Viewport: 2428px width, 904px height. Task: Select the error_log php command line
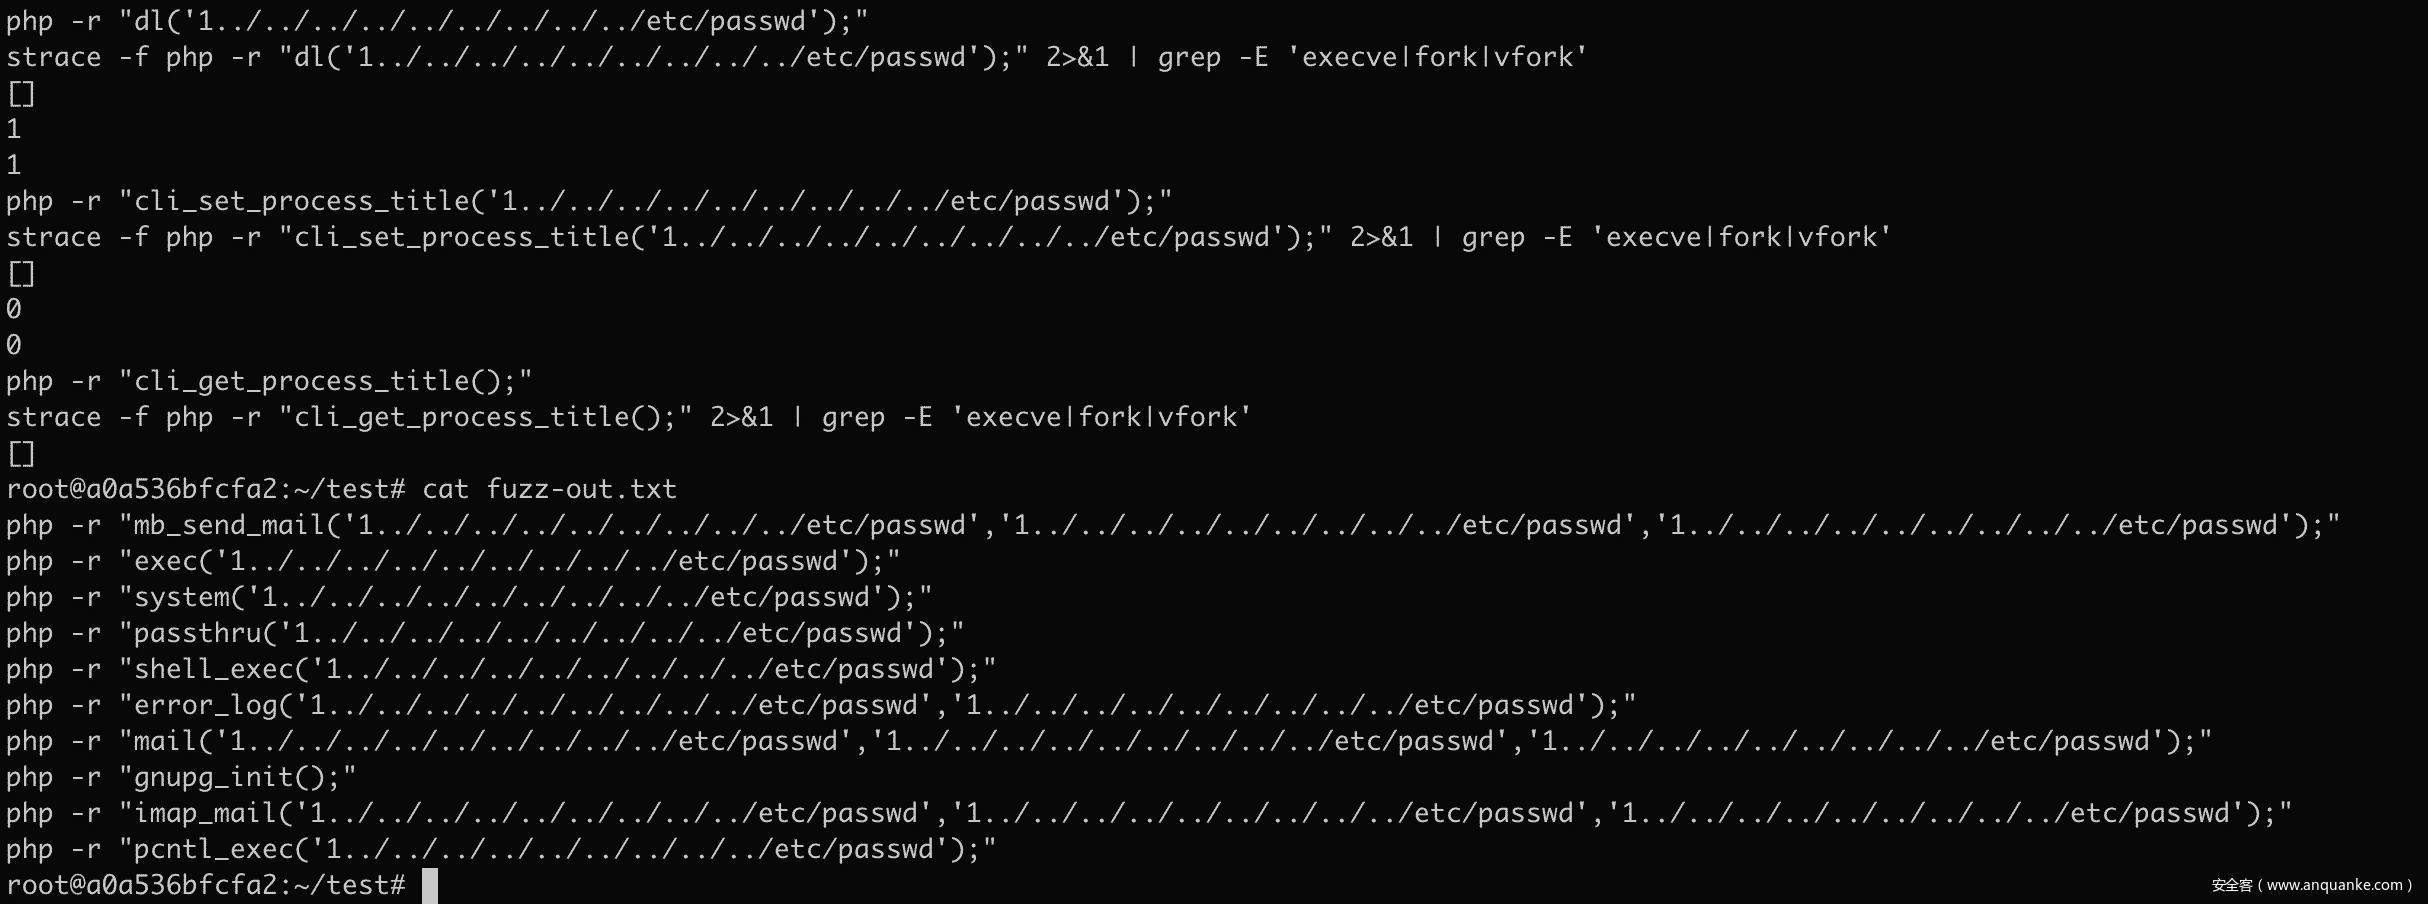pyautogui.click(x=820, y=705)
